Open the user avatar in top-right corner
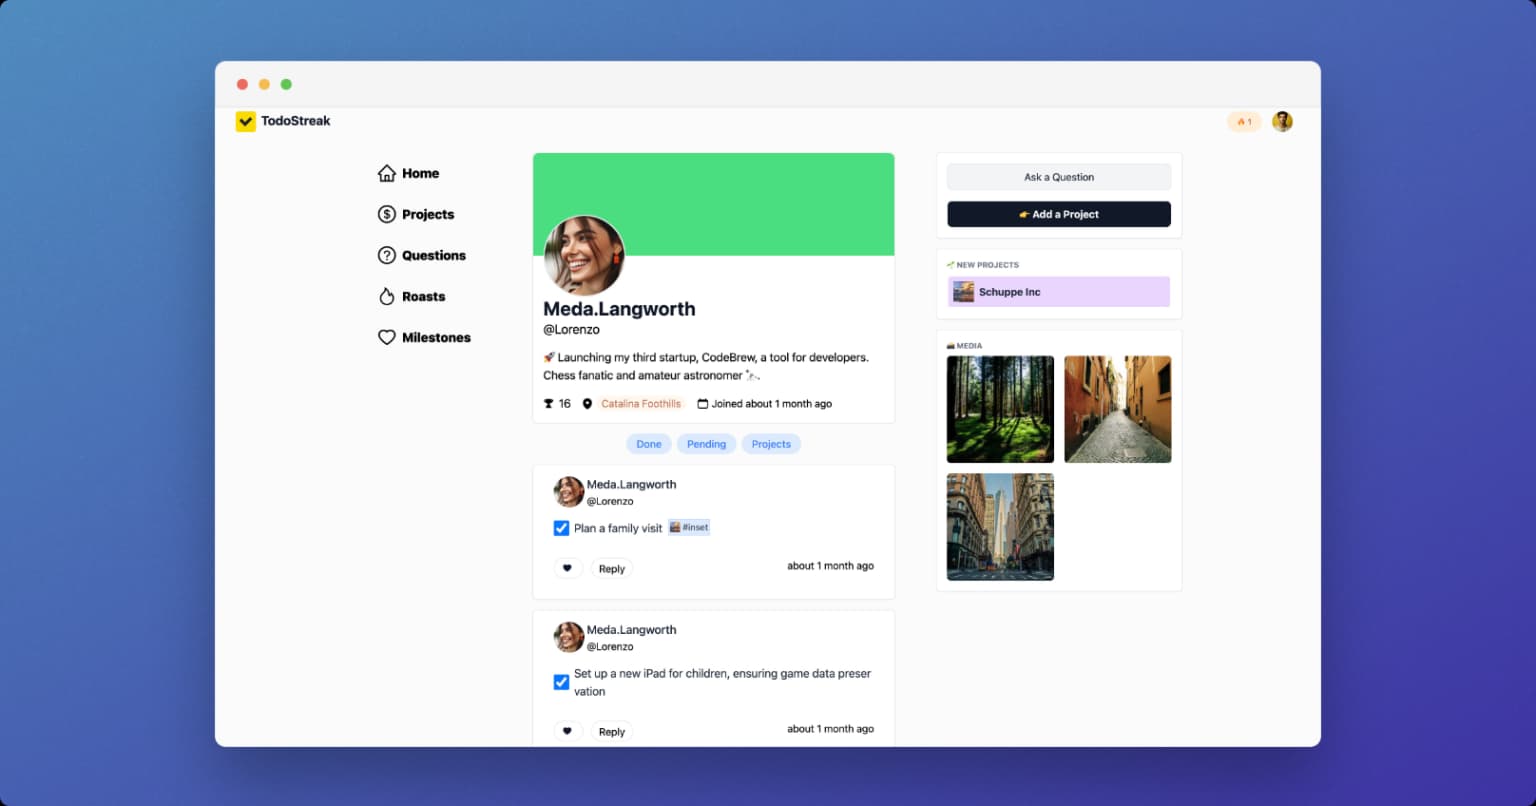 1282,122
